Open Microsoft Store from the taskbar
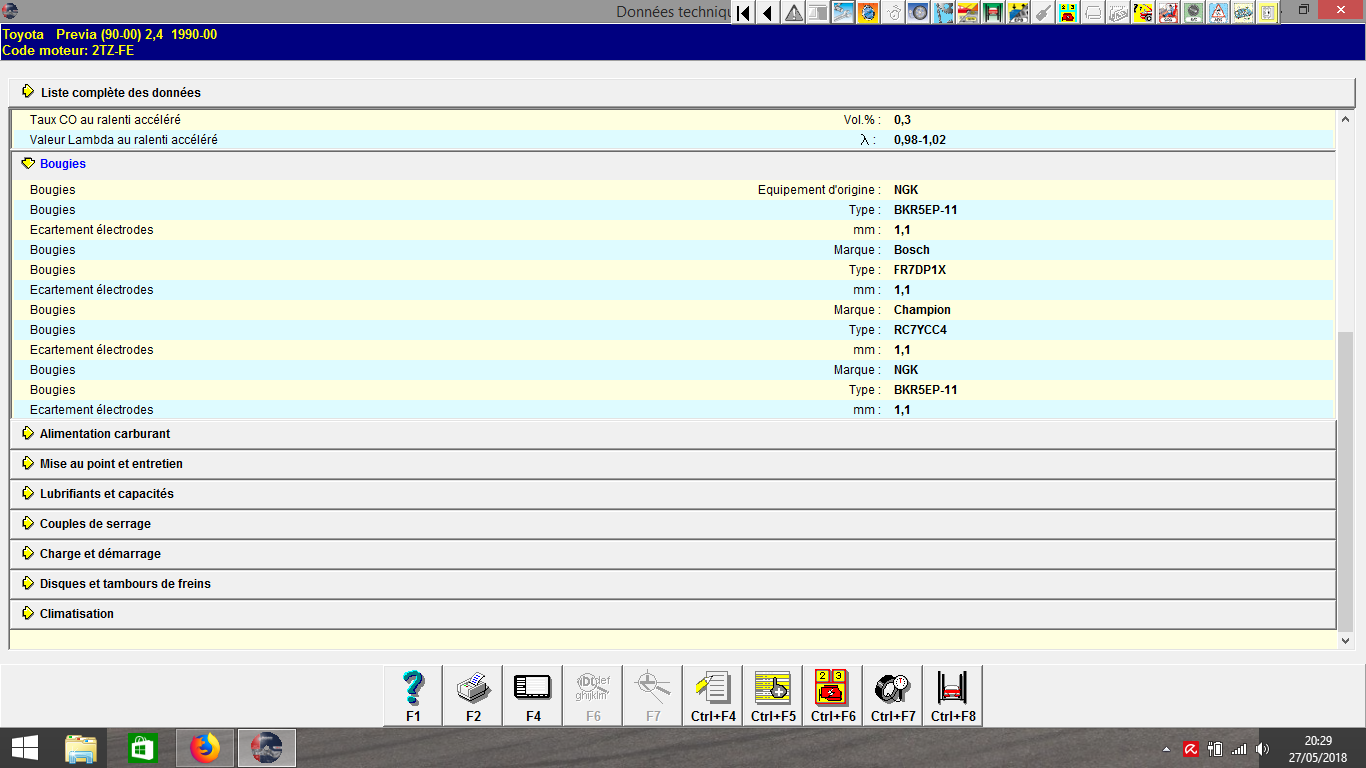 point(143,747)
